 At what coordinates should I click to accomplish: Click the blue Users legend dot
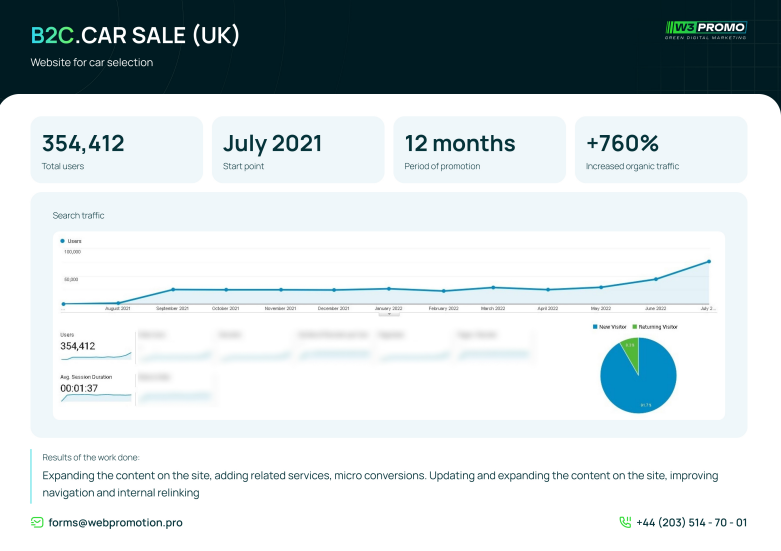(x=63, y=241)
